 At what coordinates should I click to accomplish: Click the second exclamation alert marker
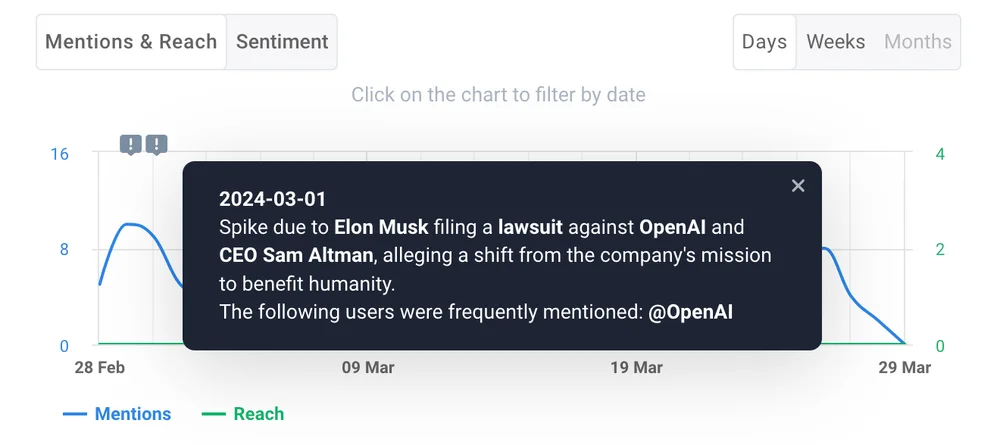(x=157, y=145)
